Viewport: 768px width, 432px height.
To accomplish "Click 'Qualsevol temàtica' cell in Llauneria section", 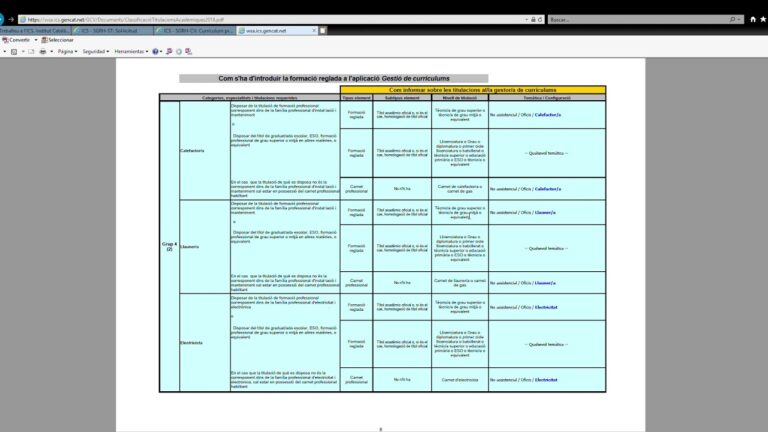I will pyautogui.click(x=547, y=248).
